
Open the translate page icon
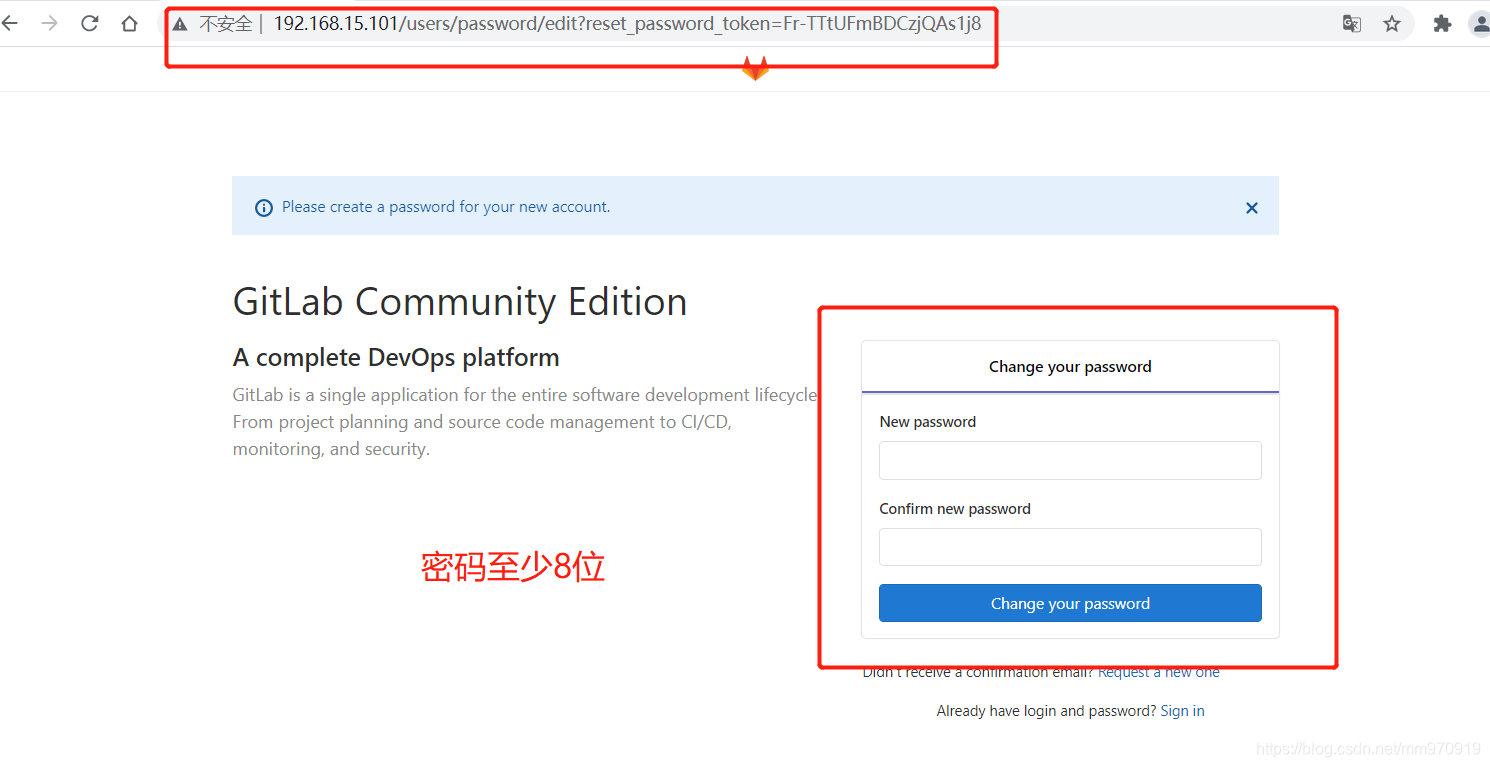tap(1352, 24)
